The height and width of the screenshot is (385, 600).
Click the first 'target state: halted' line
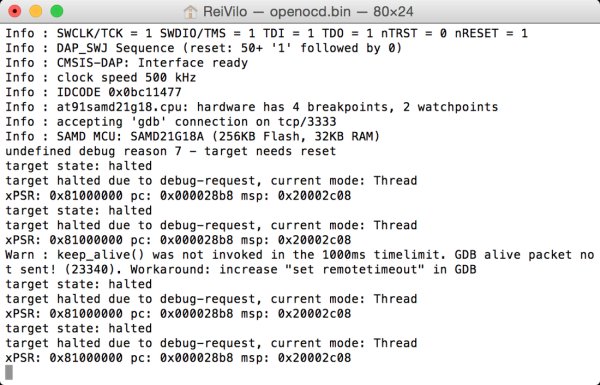(78, 166)
